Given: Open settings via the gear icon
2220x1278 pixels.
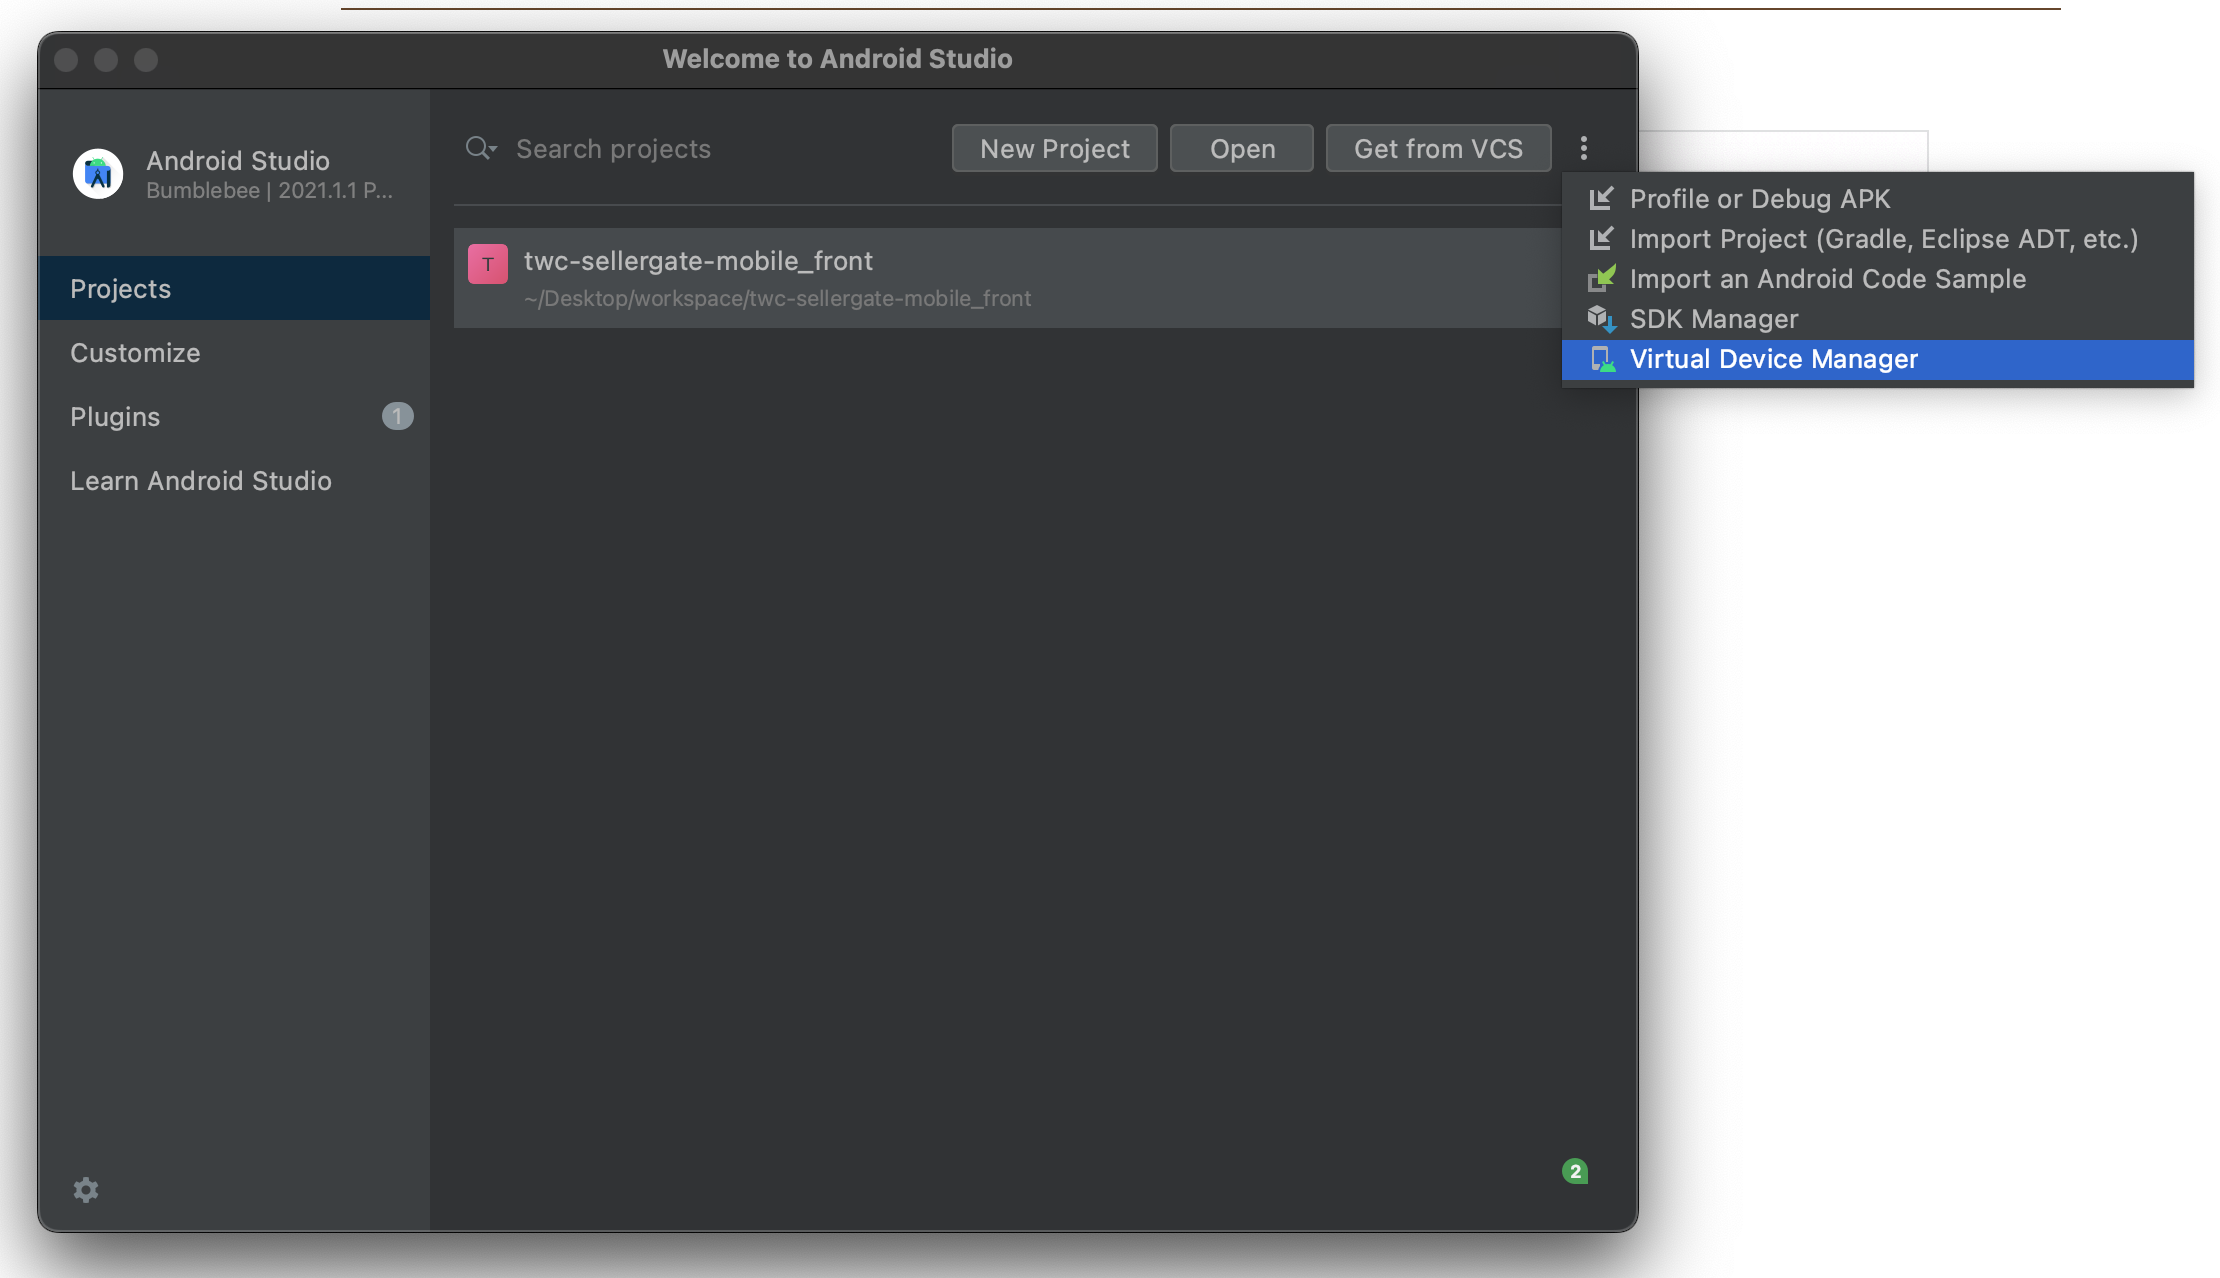Looking at the screenshot, I should 86,1189.
